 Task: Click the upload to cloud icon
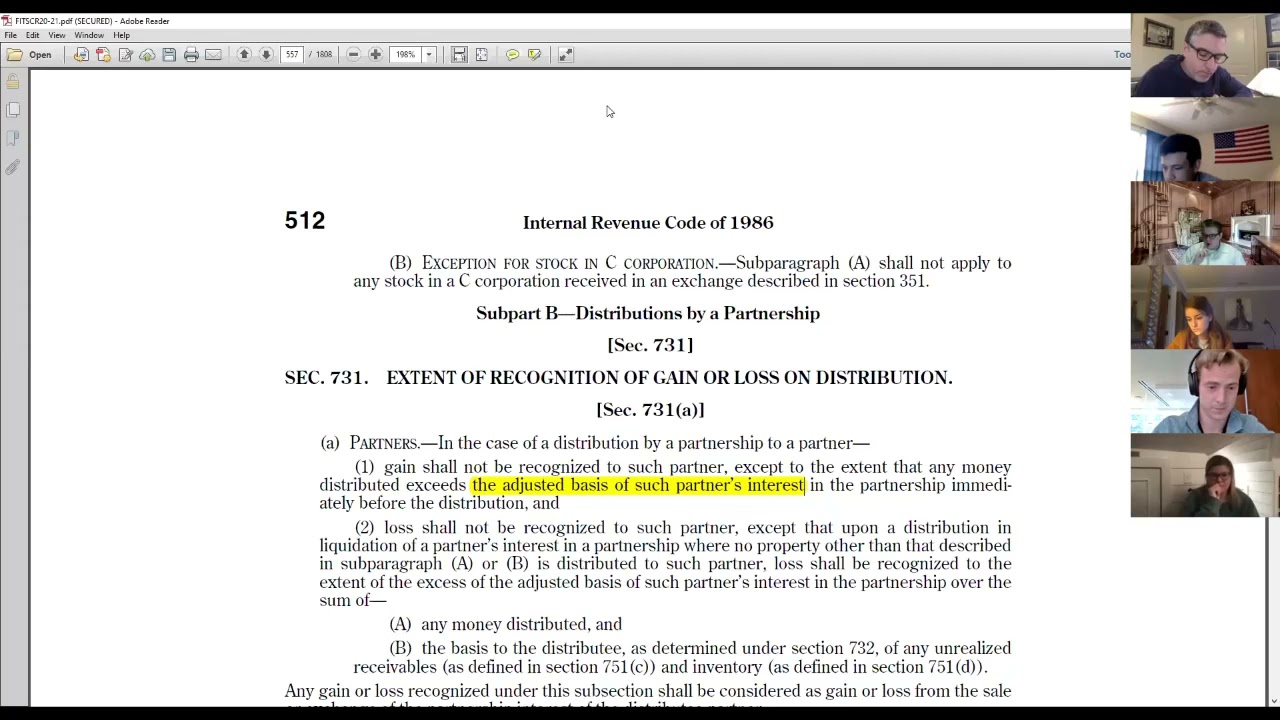pos(147,55)
